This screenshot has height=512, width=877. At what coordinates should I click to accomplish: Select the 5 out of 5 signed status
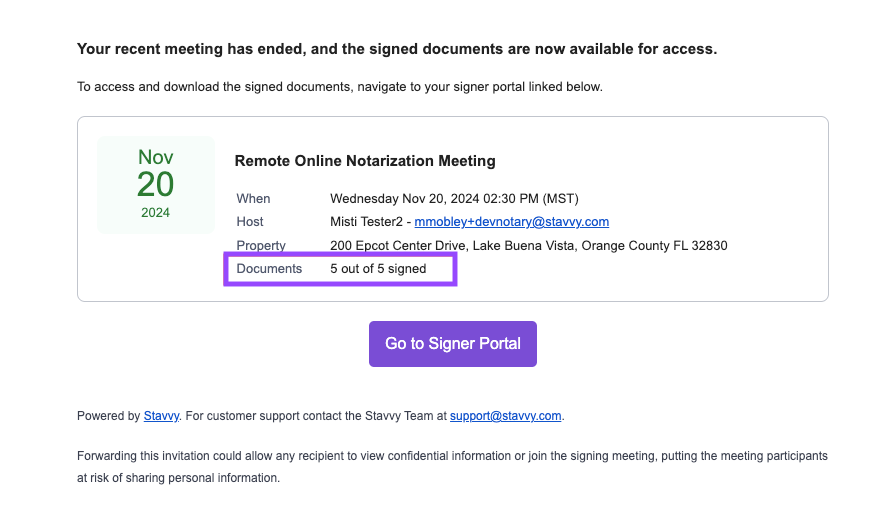pyautogui.click(x=378, y=269)
